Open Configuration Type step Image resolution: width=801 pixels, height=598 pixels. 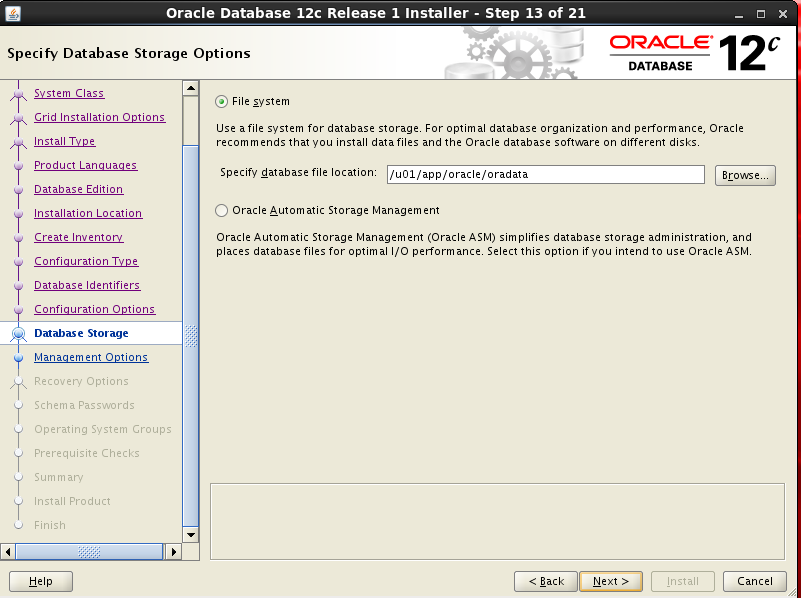click(x=86, y=261)
